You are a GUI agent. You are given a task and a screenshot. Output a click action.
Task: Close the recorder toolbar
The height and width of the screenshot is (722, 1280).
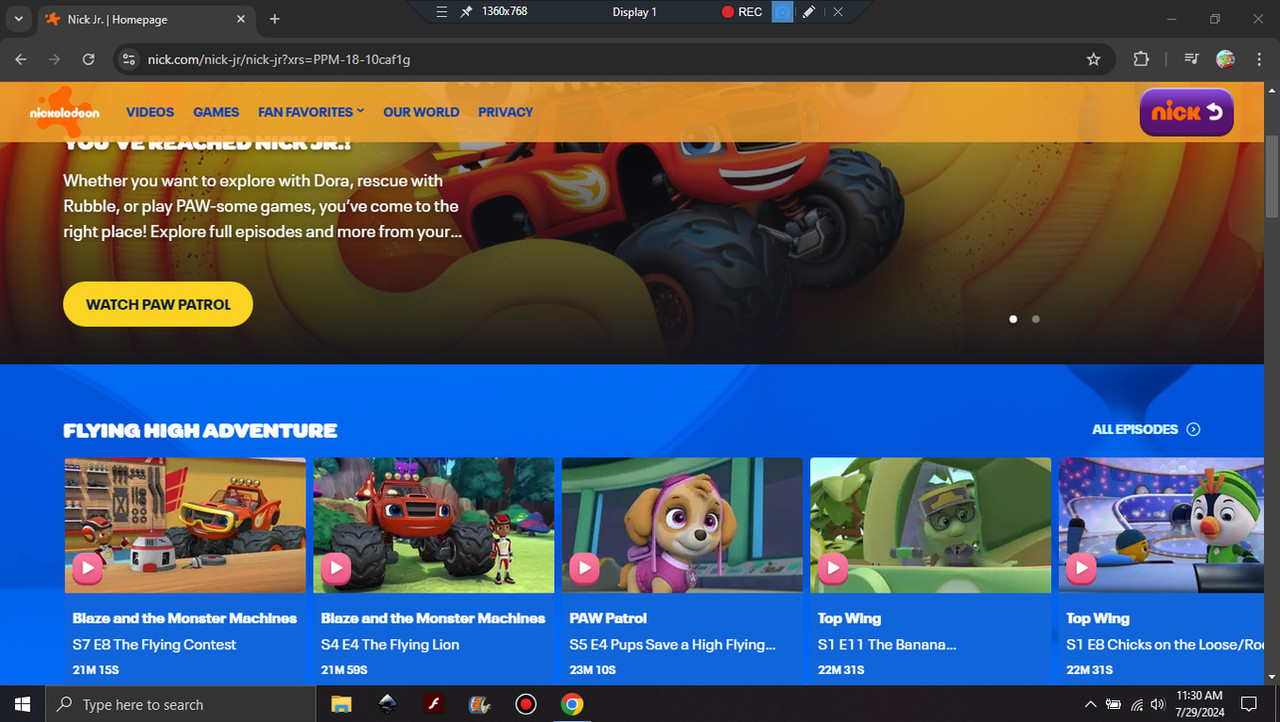[x=838, y=12]
